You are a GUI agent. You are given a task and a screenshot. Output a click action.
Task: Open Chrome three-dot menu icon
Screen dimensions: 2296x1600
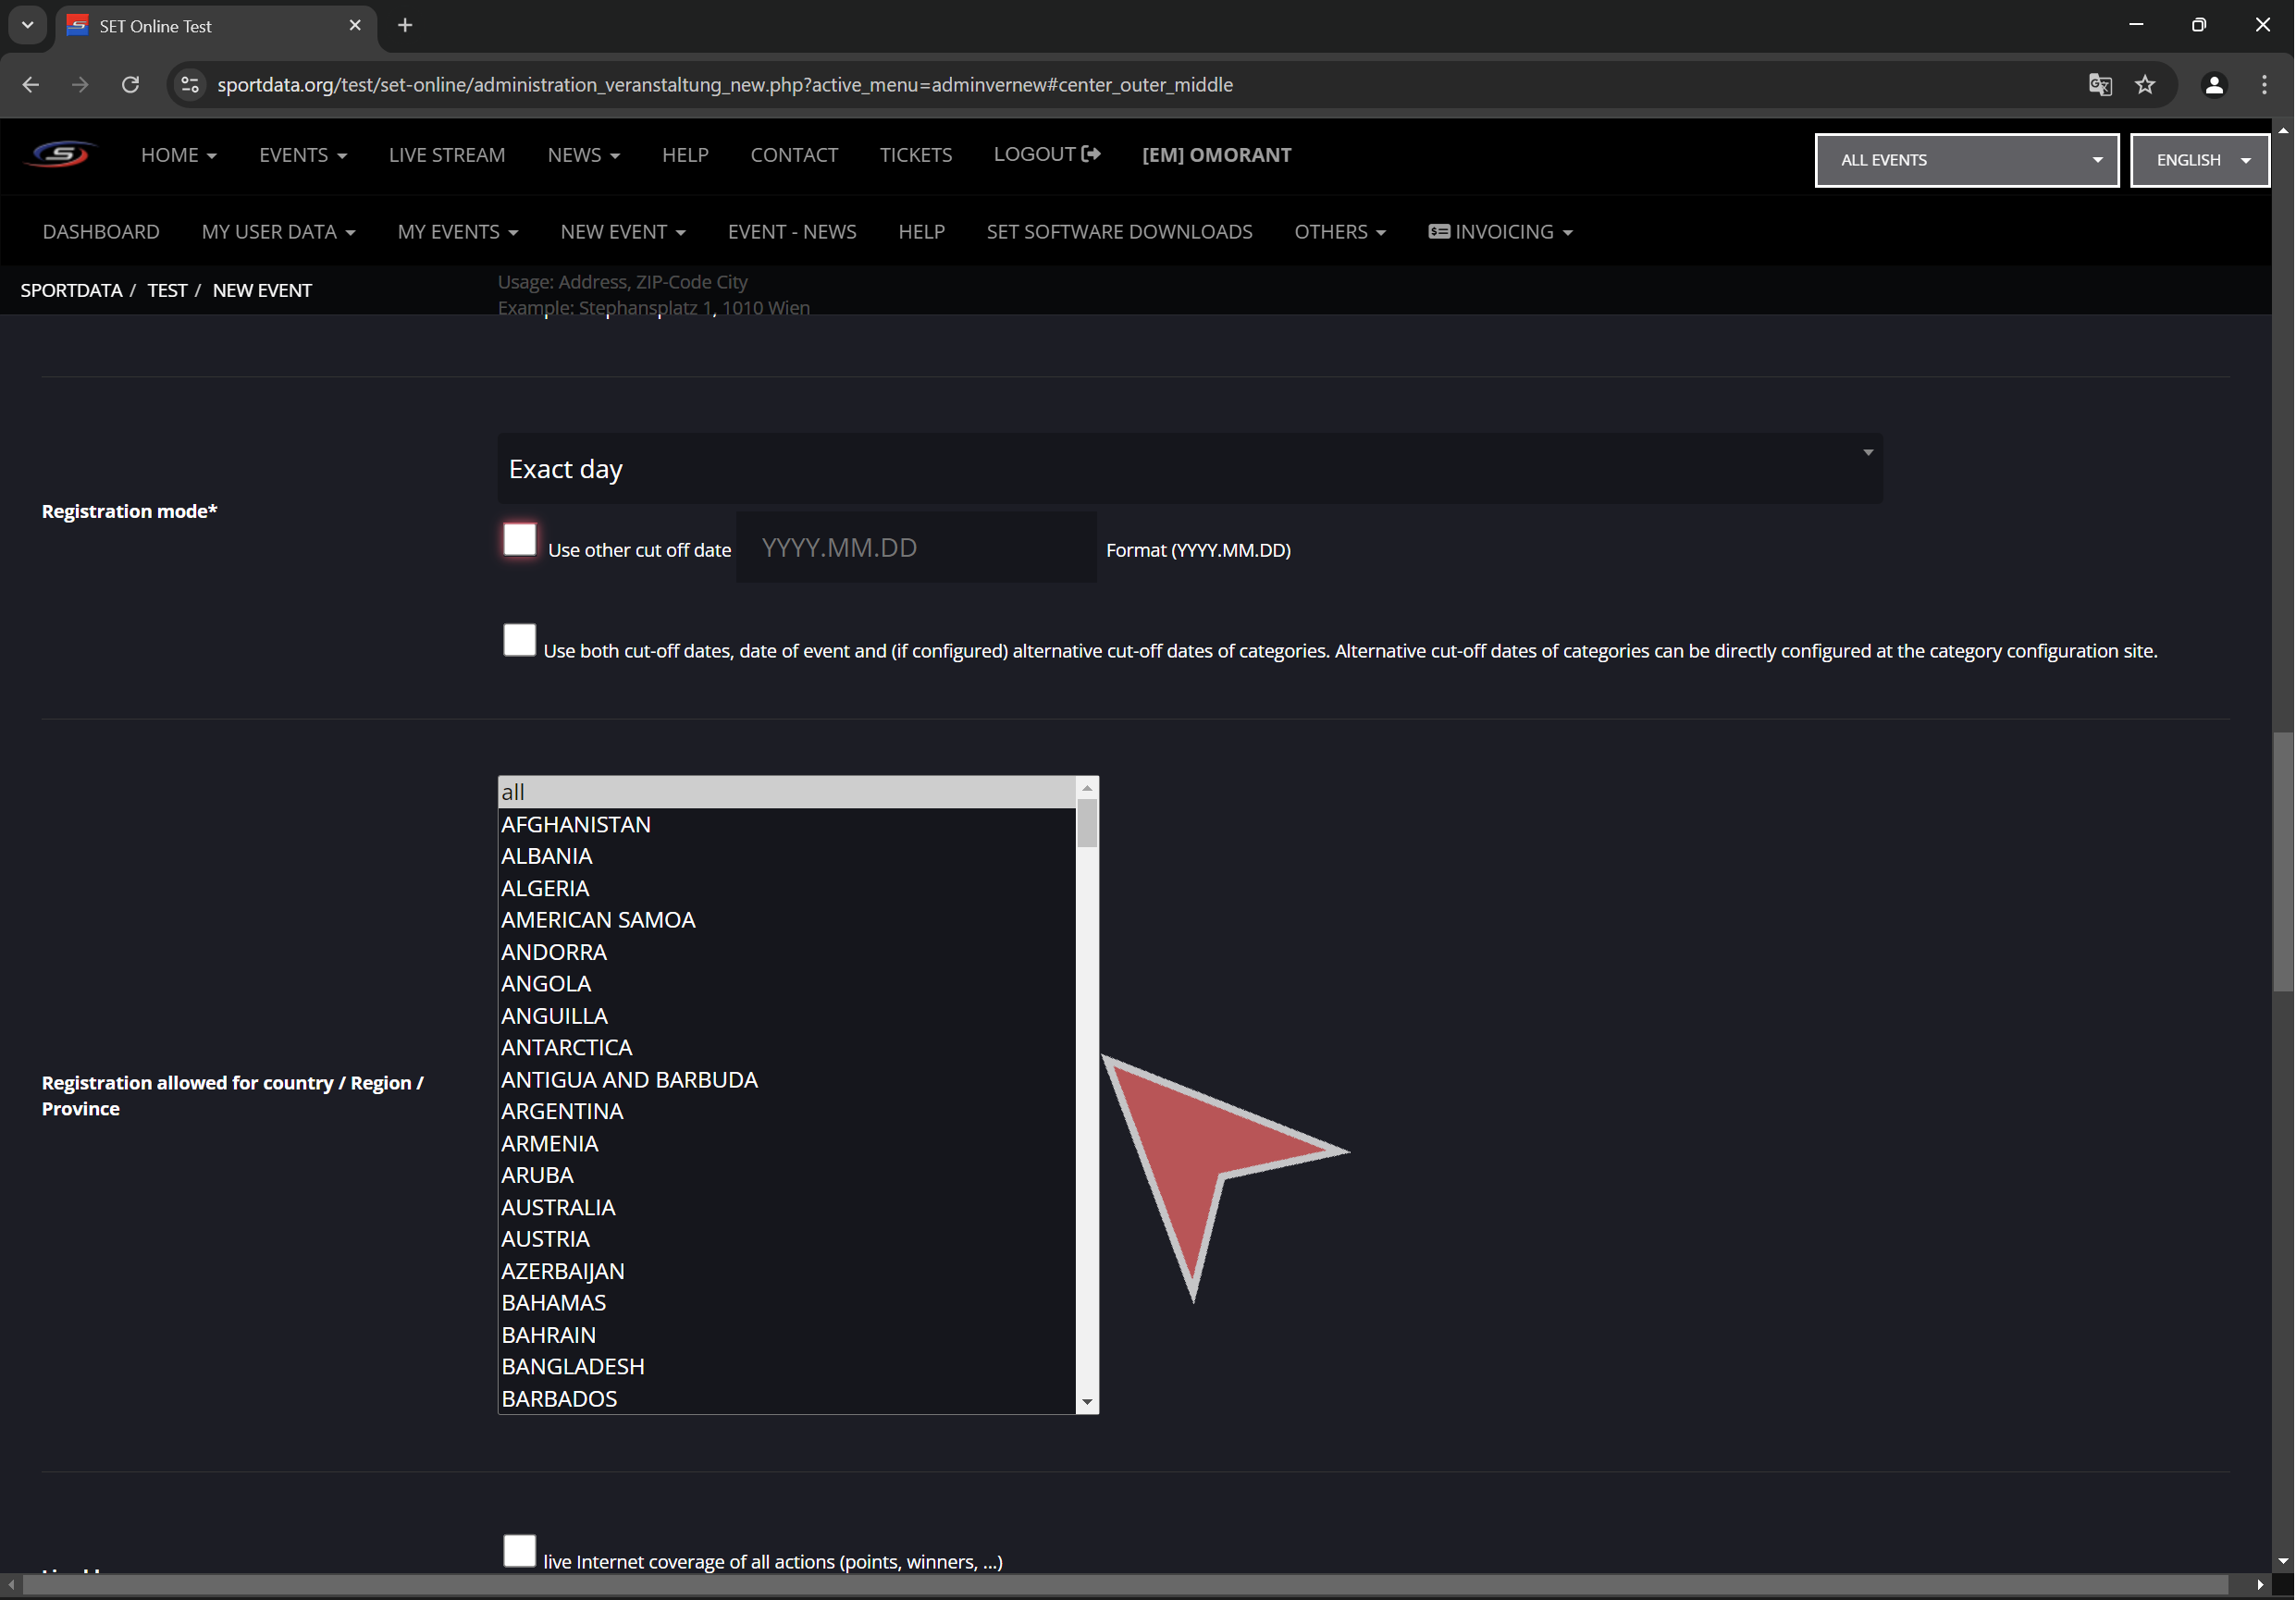pyautogui.click(x=2264, y=85)
